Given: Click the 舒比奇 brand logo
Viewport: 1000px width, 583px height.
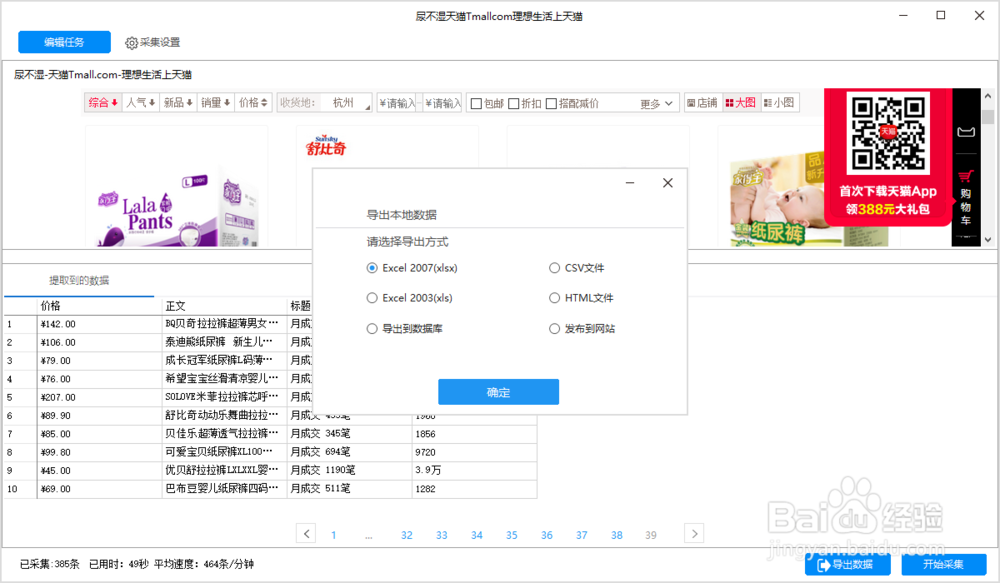Looking at the screenshot, I should click(x=326, y=146).
